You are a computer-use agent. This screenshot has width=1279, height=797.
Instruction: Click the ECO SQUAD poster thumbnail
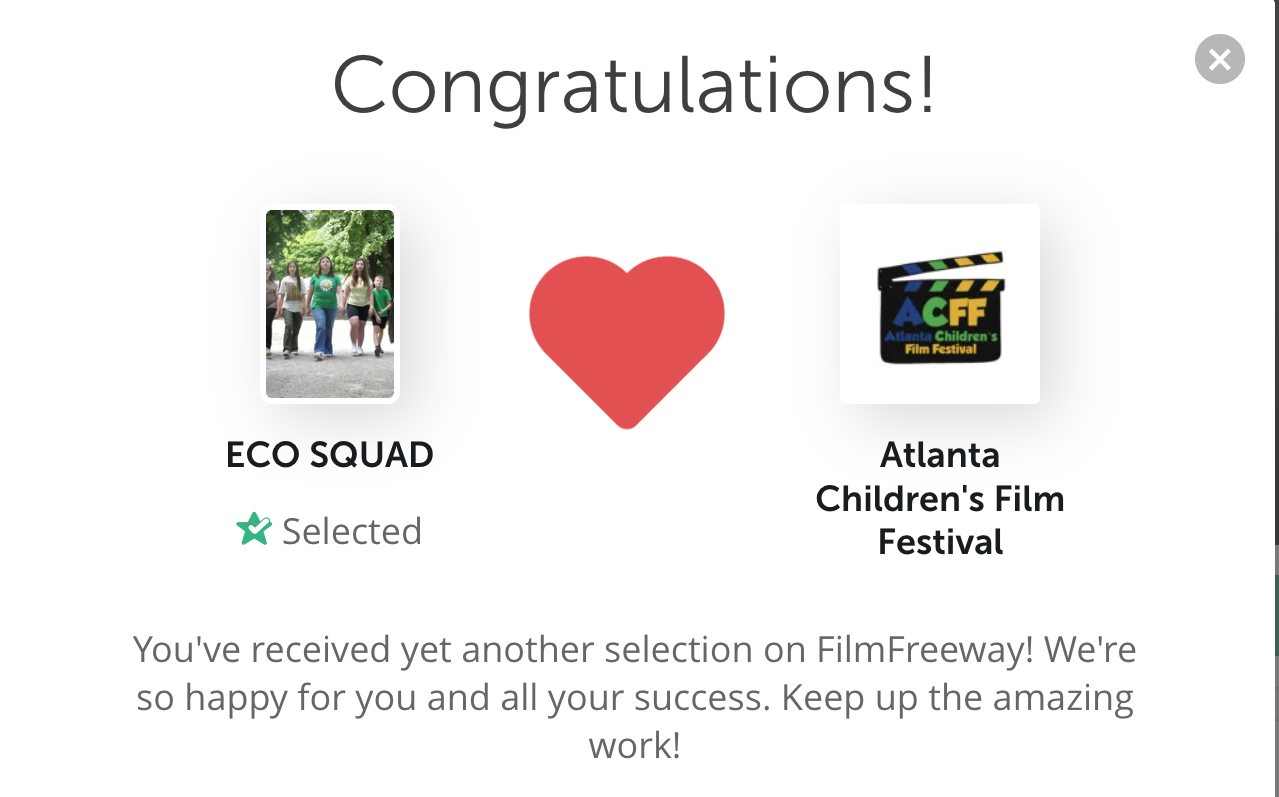tap(330, 304)
